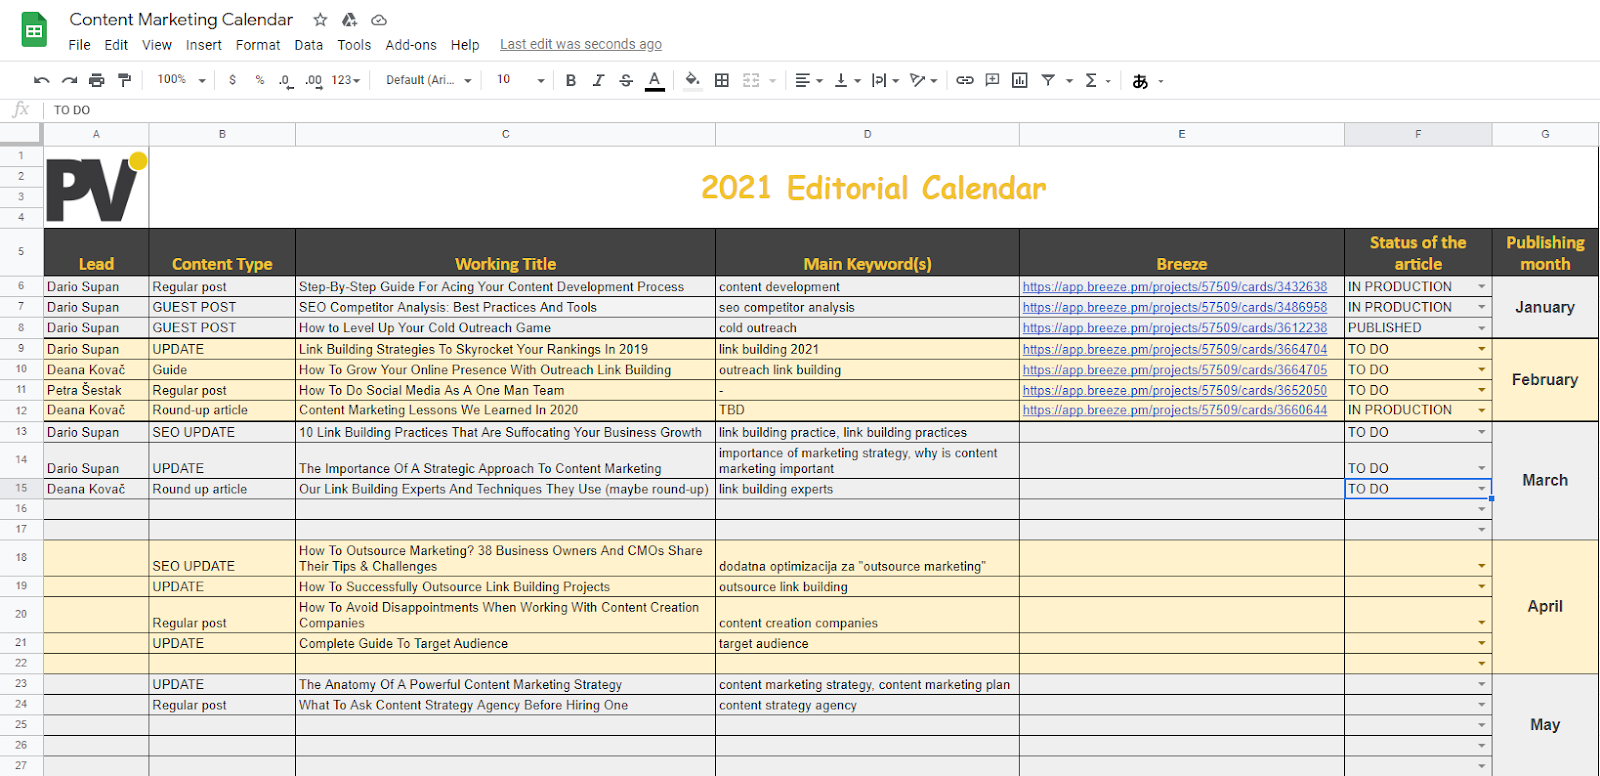The height and width of the screenshot is (776, 1600).
Task: Open Breeze link ending in 3660644
Action: [x=1175, y=410]
